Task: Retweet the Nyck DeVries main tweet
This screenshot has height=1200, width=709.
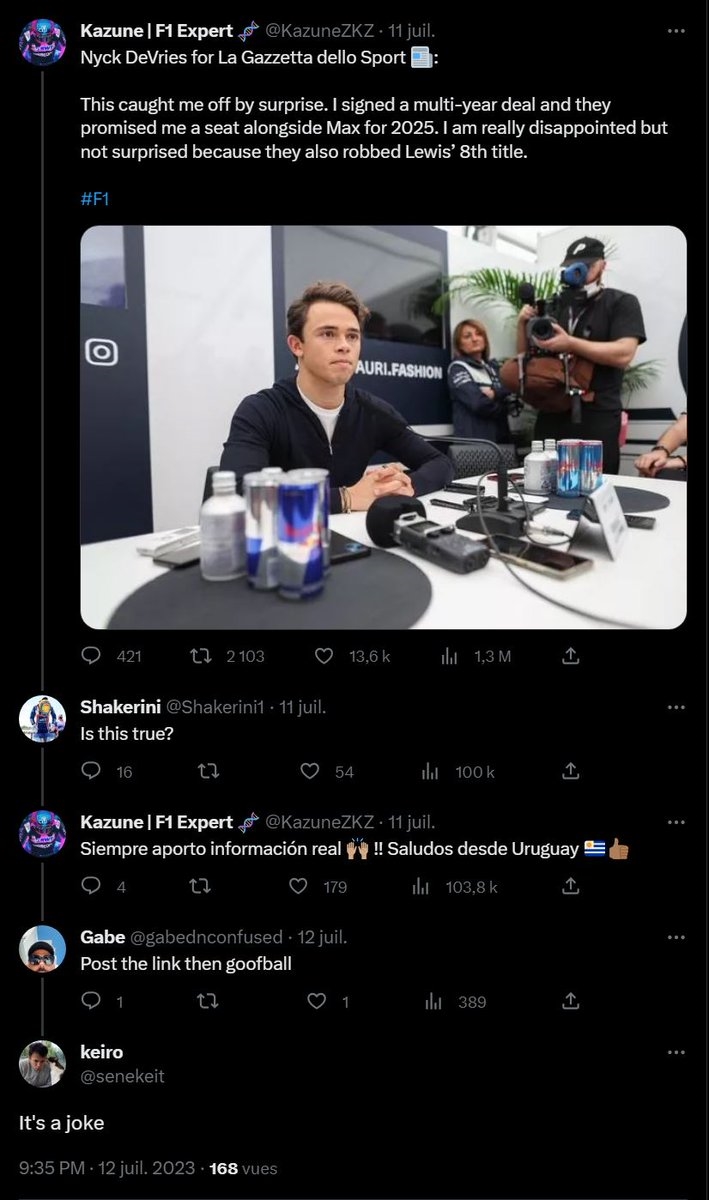Action: click(x=202, y=656)
